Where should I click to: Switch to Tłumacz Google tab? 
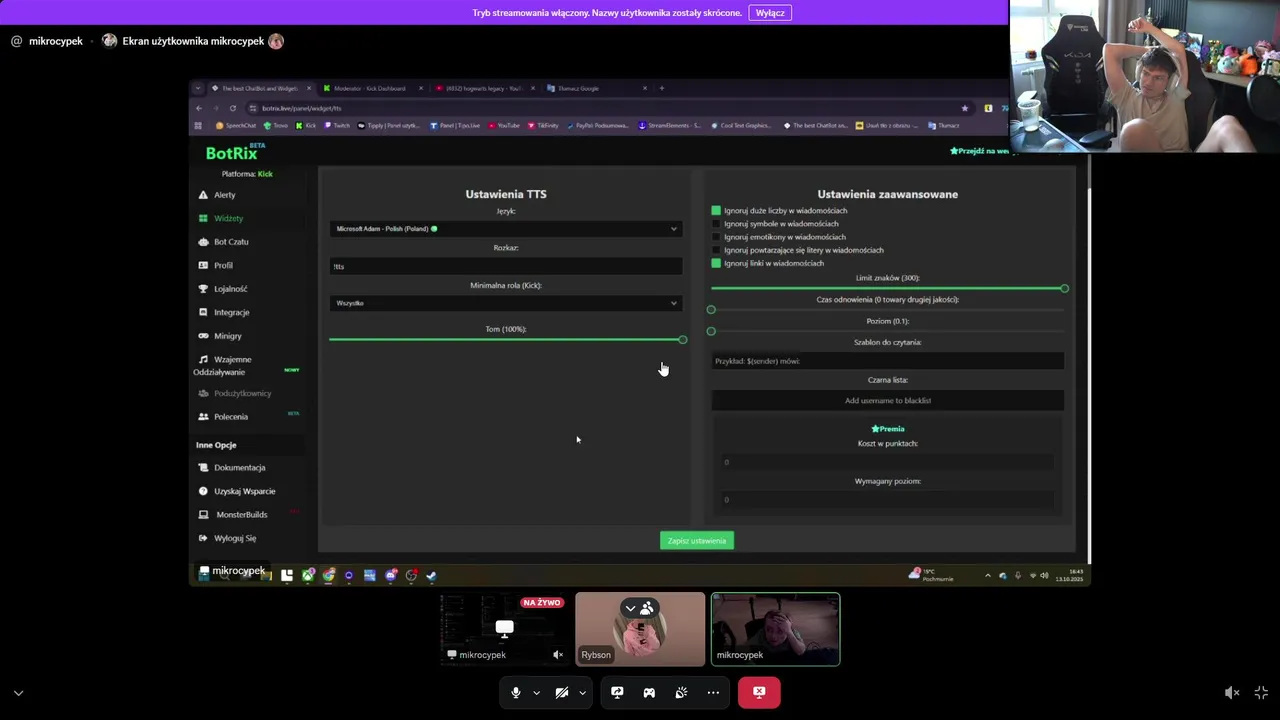click(596, 88)
